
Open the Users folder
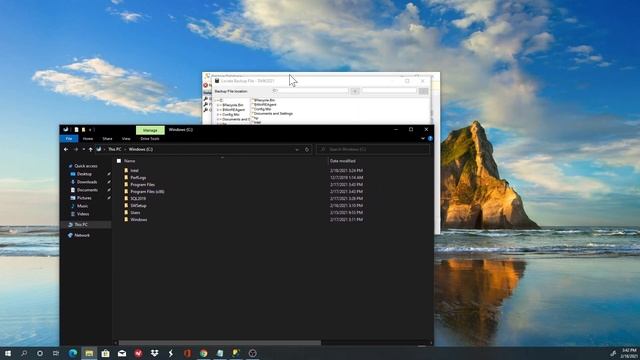click(135, 212)
